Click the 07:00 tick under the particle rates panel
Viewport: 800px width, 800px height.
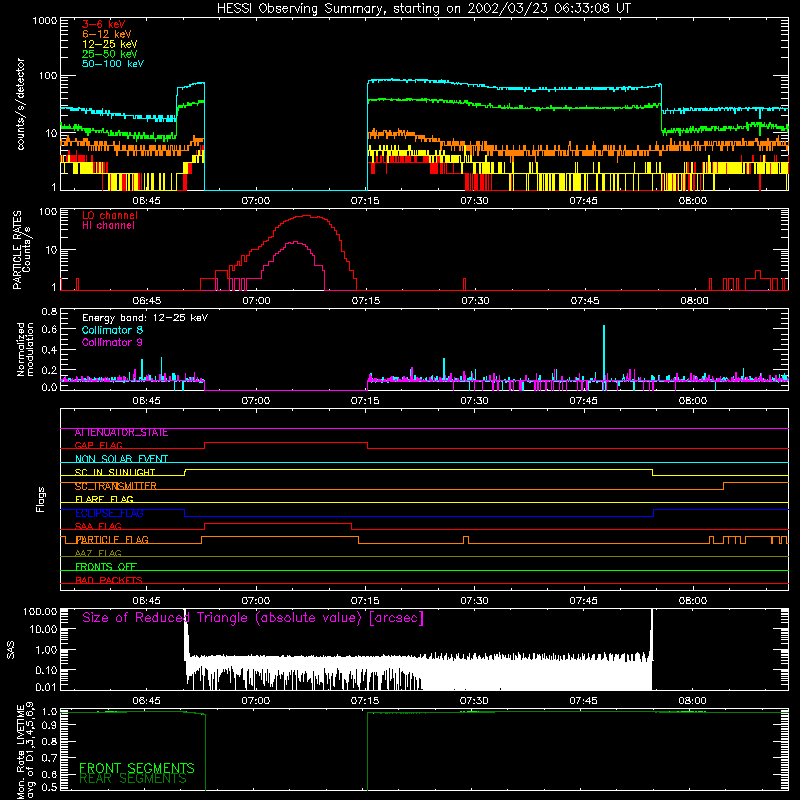coord(256,301)
